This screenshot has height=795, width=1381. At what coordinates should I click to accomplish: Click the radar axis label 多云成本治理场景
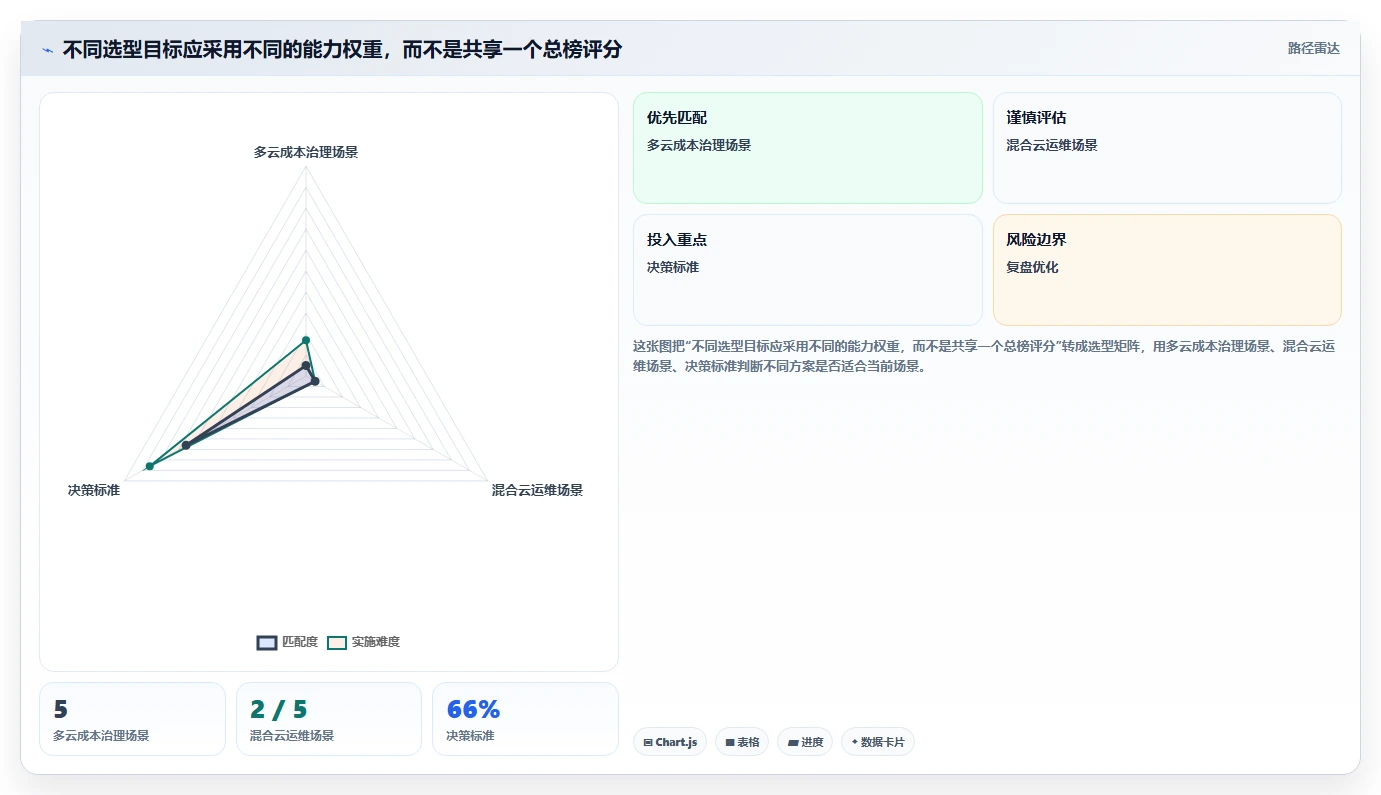click(x=306, y=152)
